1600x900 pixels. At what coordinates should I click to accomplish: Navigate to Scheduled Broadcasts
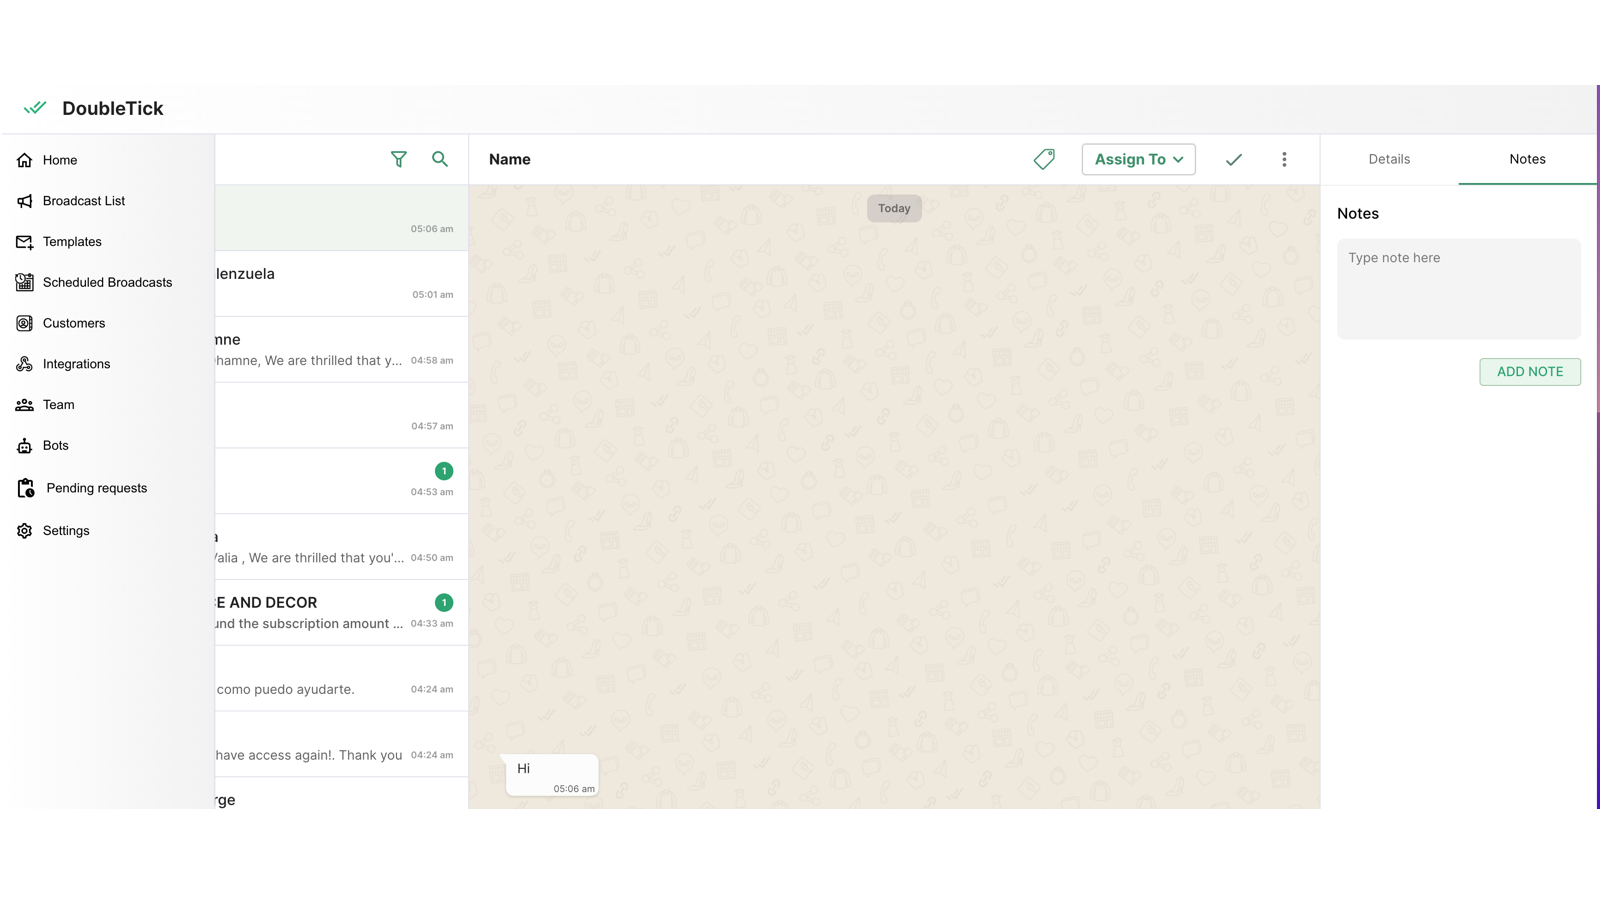click(x=107, y=283)
